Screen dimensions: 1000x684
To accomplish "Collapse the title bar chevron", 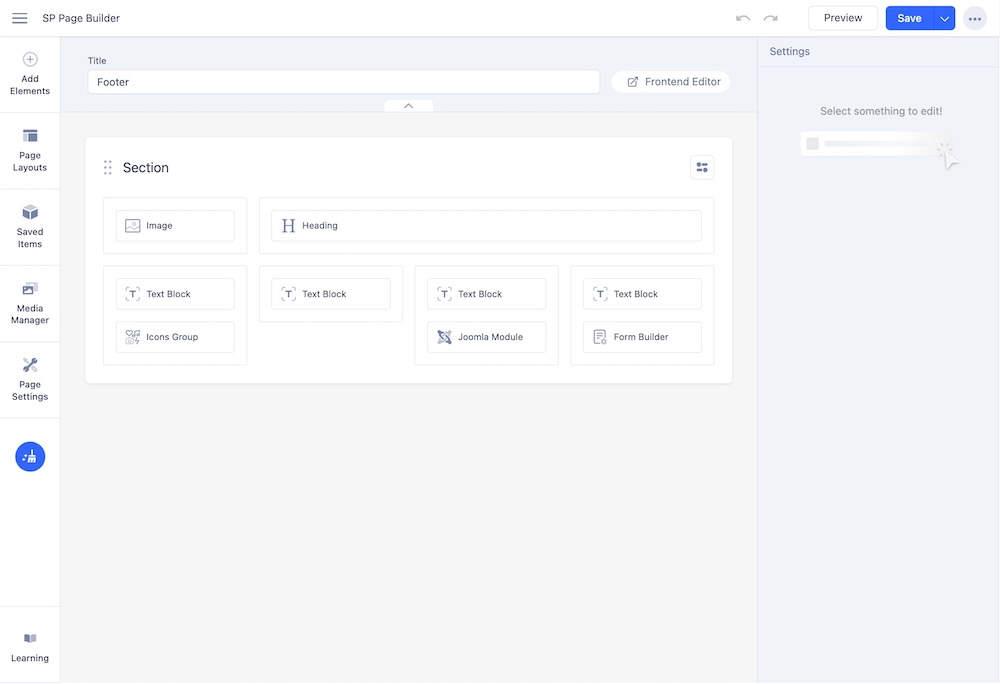I will pyautogui.click(x=408, y=106).
